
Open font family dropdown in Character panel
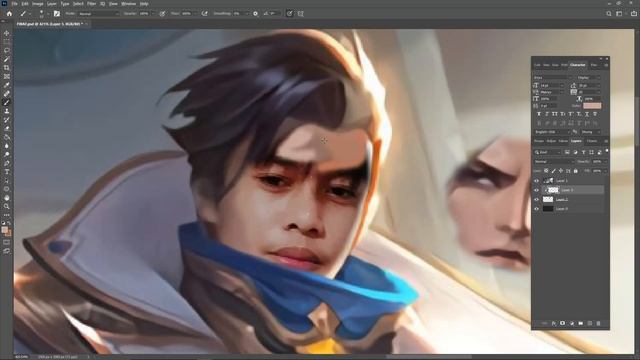(x=553, y=78)
